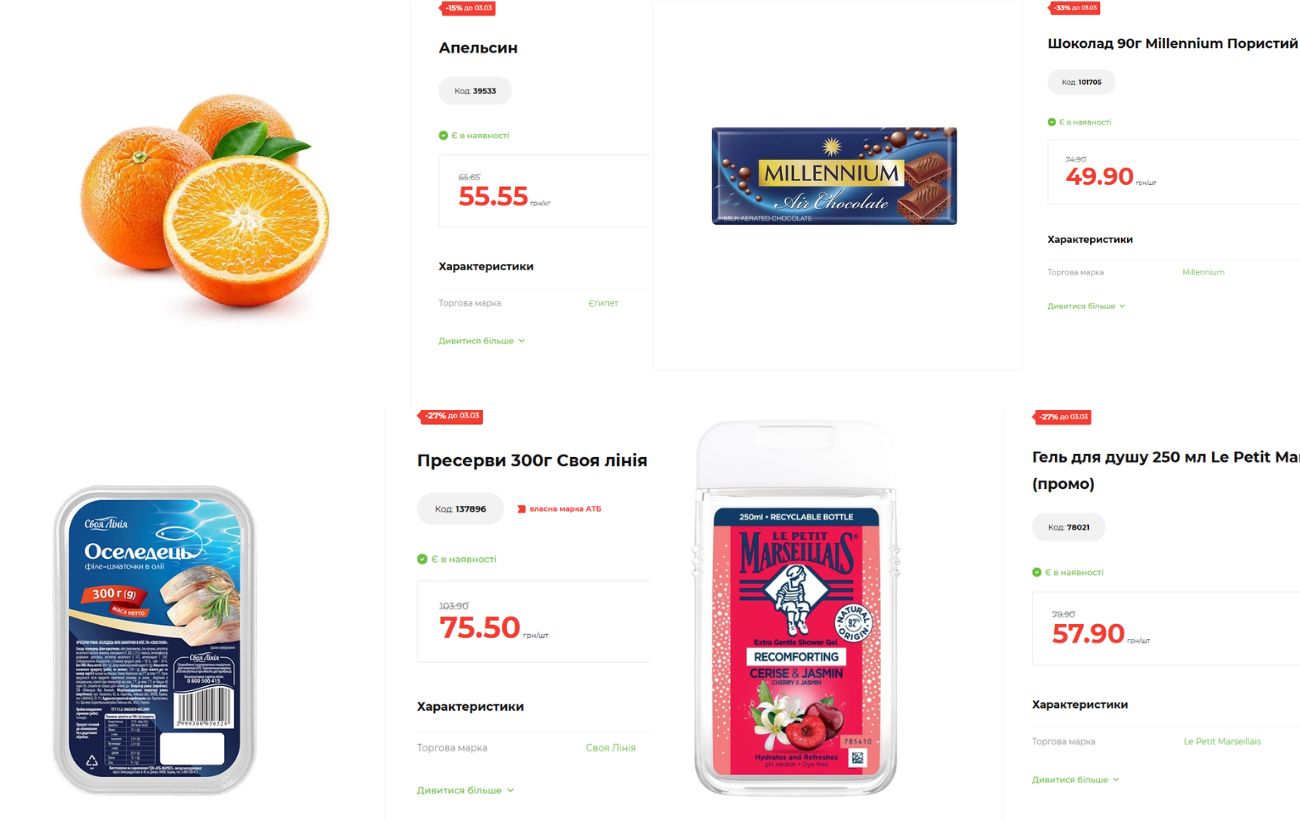Click the herring preserves package image
This screenshot has height=820, width=1300.
click(154, 640)
